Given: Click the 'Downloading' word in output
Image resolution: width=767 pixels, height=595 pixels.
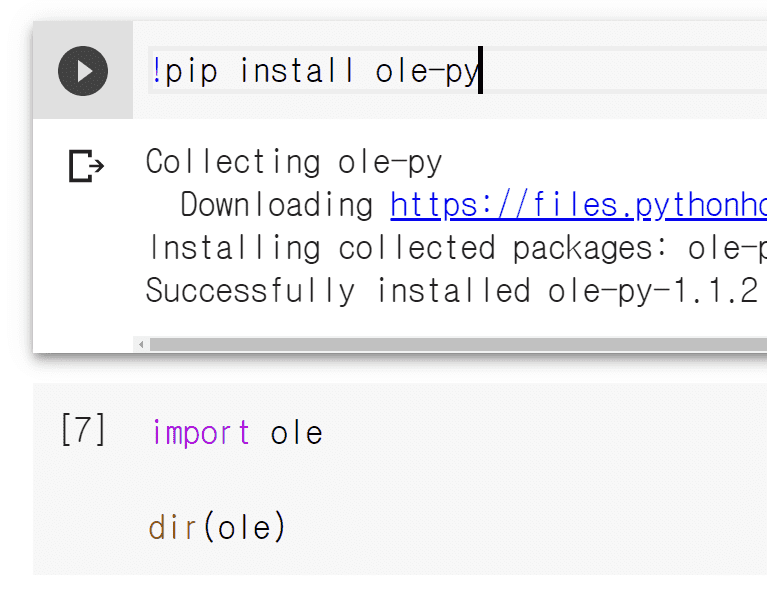Looking at the screenshot, I should (276, 205).
